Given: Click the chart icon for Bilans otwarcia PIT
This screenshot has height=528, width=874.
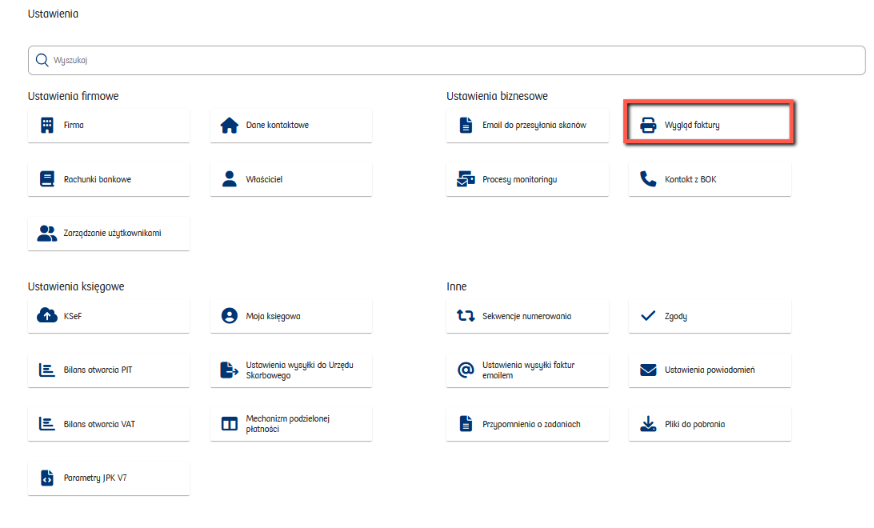Looking at the screenshot, I should [x=47, y=370].
